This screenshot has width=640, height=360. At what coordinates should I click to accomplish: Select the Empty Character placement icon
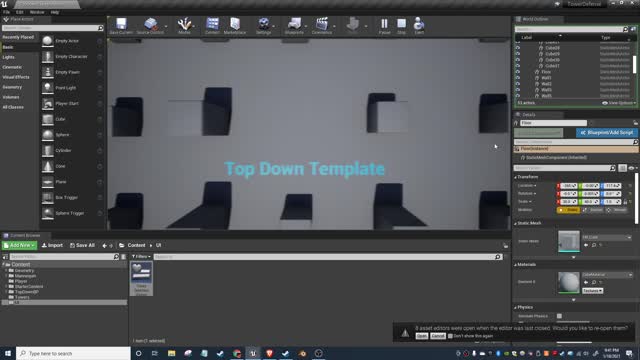(47, 56)
